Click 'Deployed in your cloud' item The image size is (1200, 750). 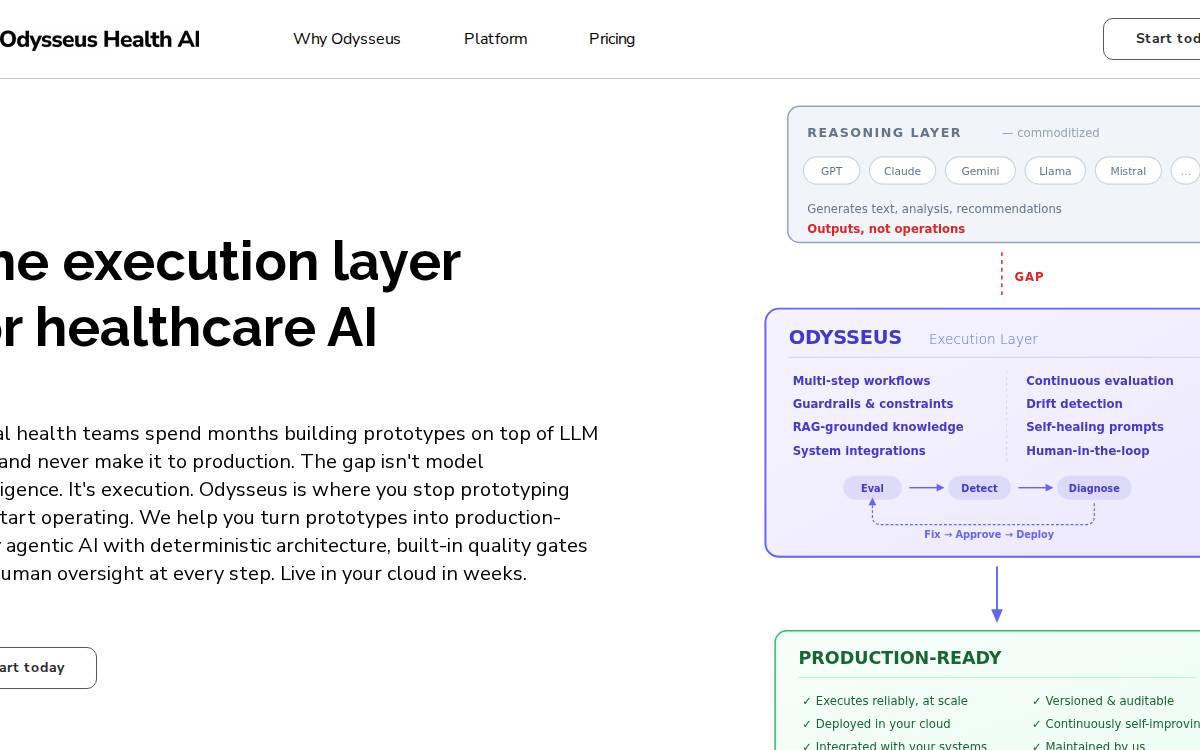pos(876,724)
